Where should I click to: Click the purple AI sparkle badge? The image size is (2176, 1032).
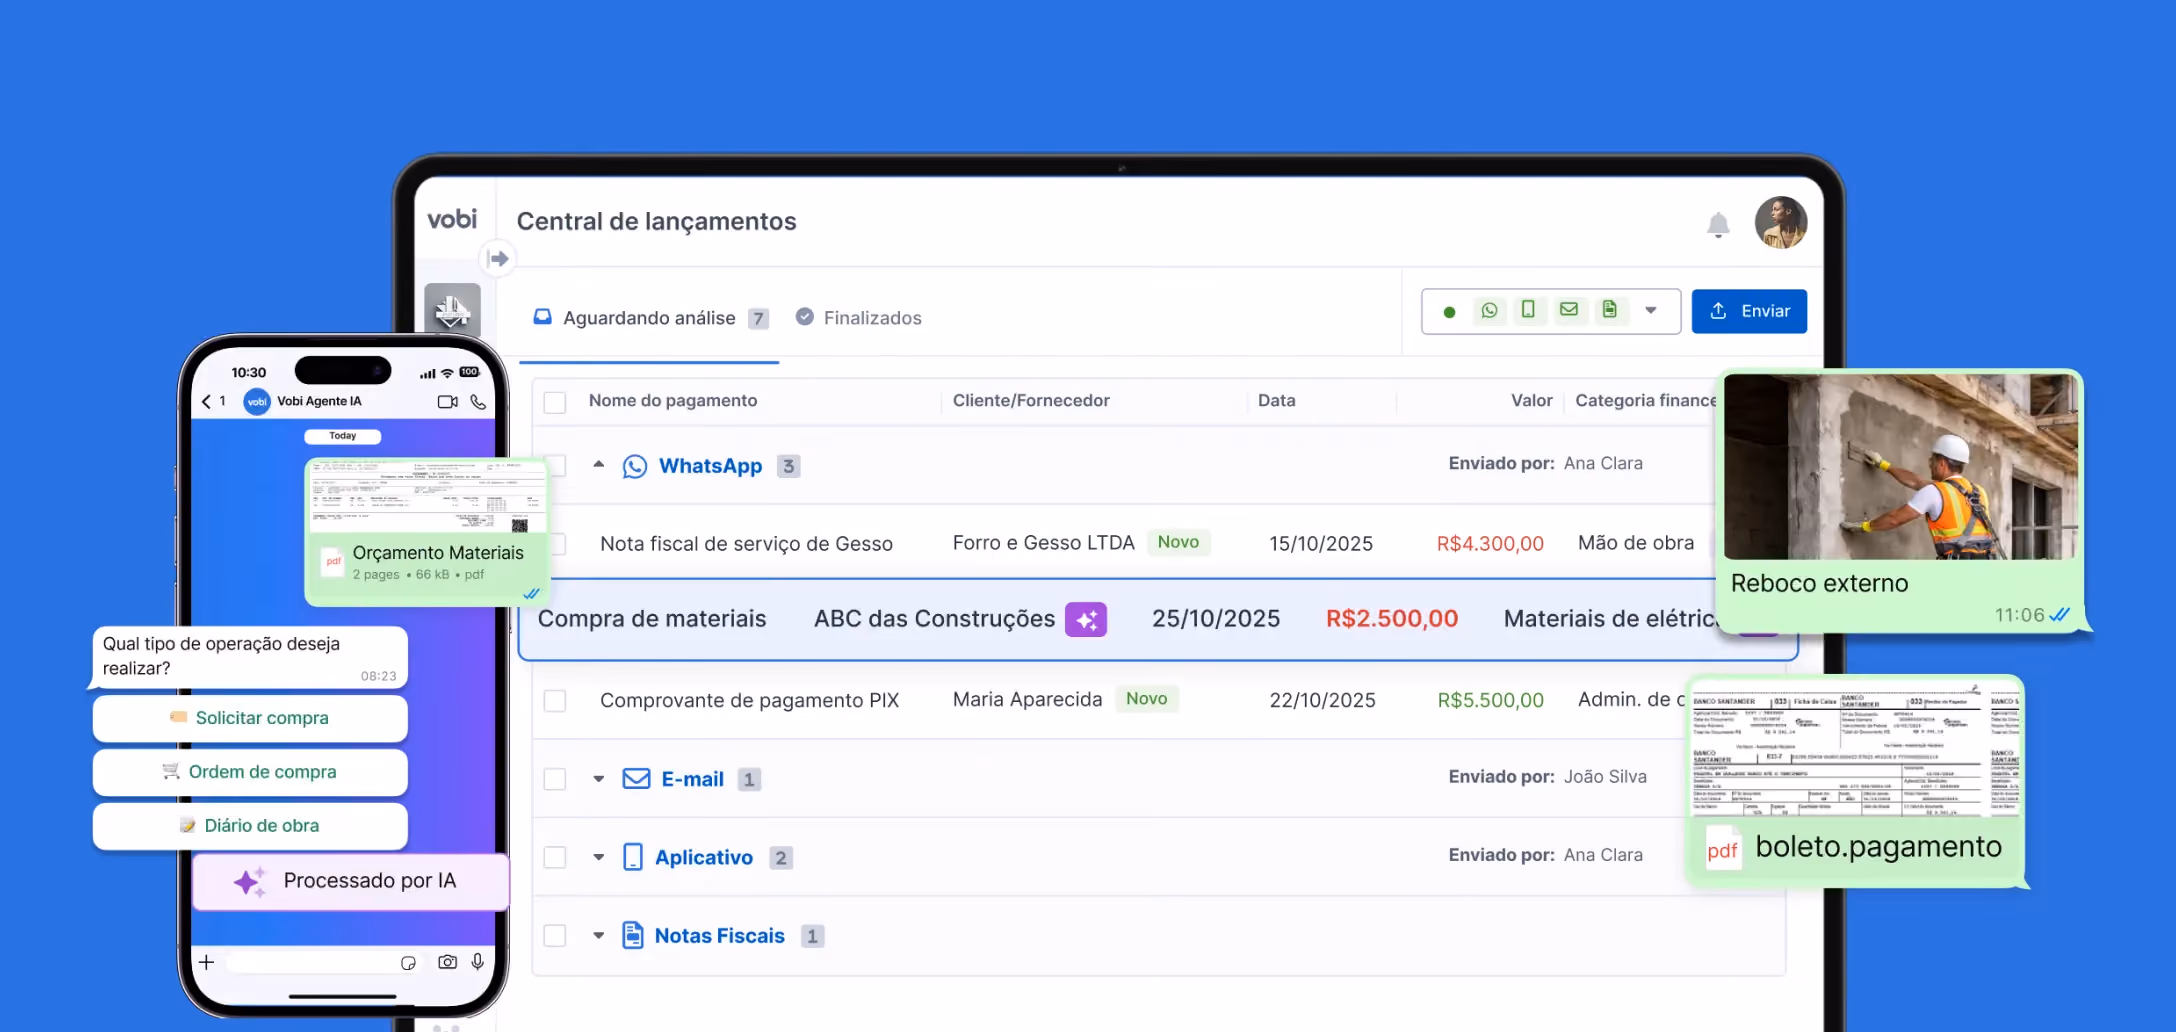(1086, 619)
